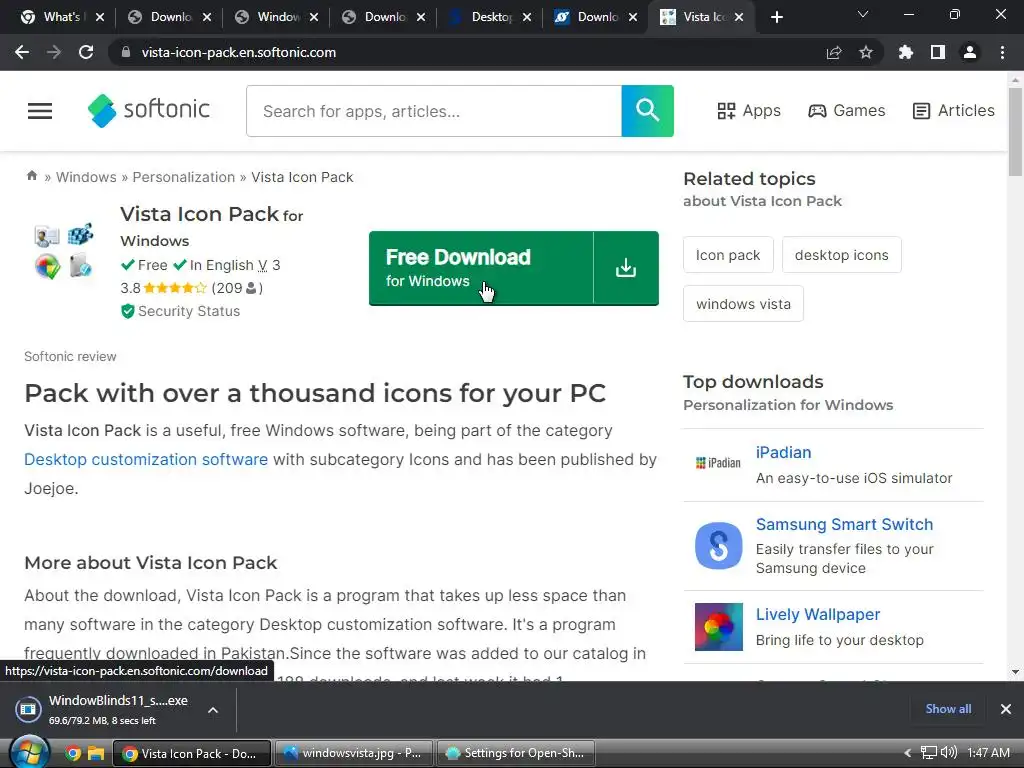Click Show all downloads
The height and width of the screenshot is (768, 1024).
948,709
